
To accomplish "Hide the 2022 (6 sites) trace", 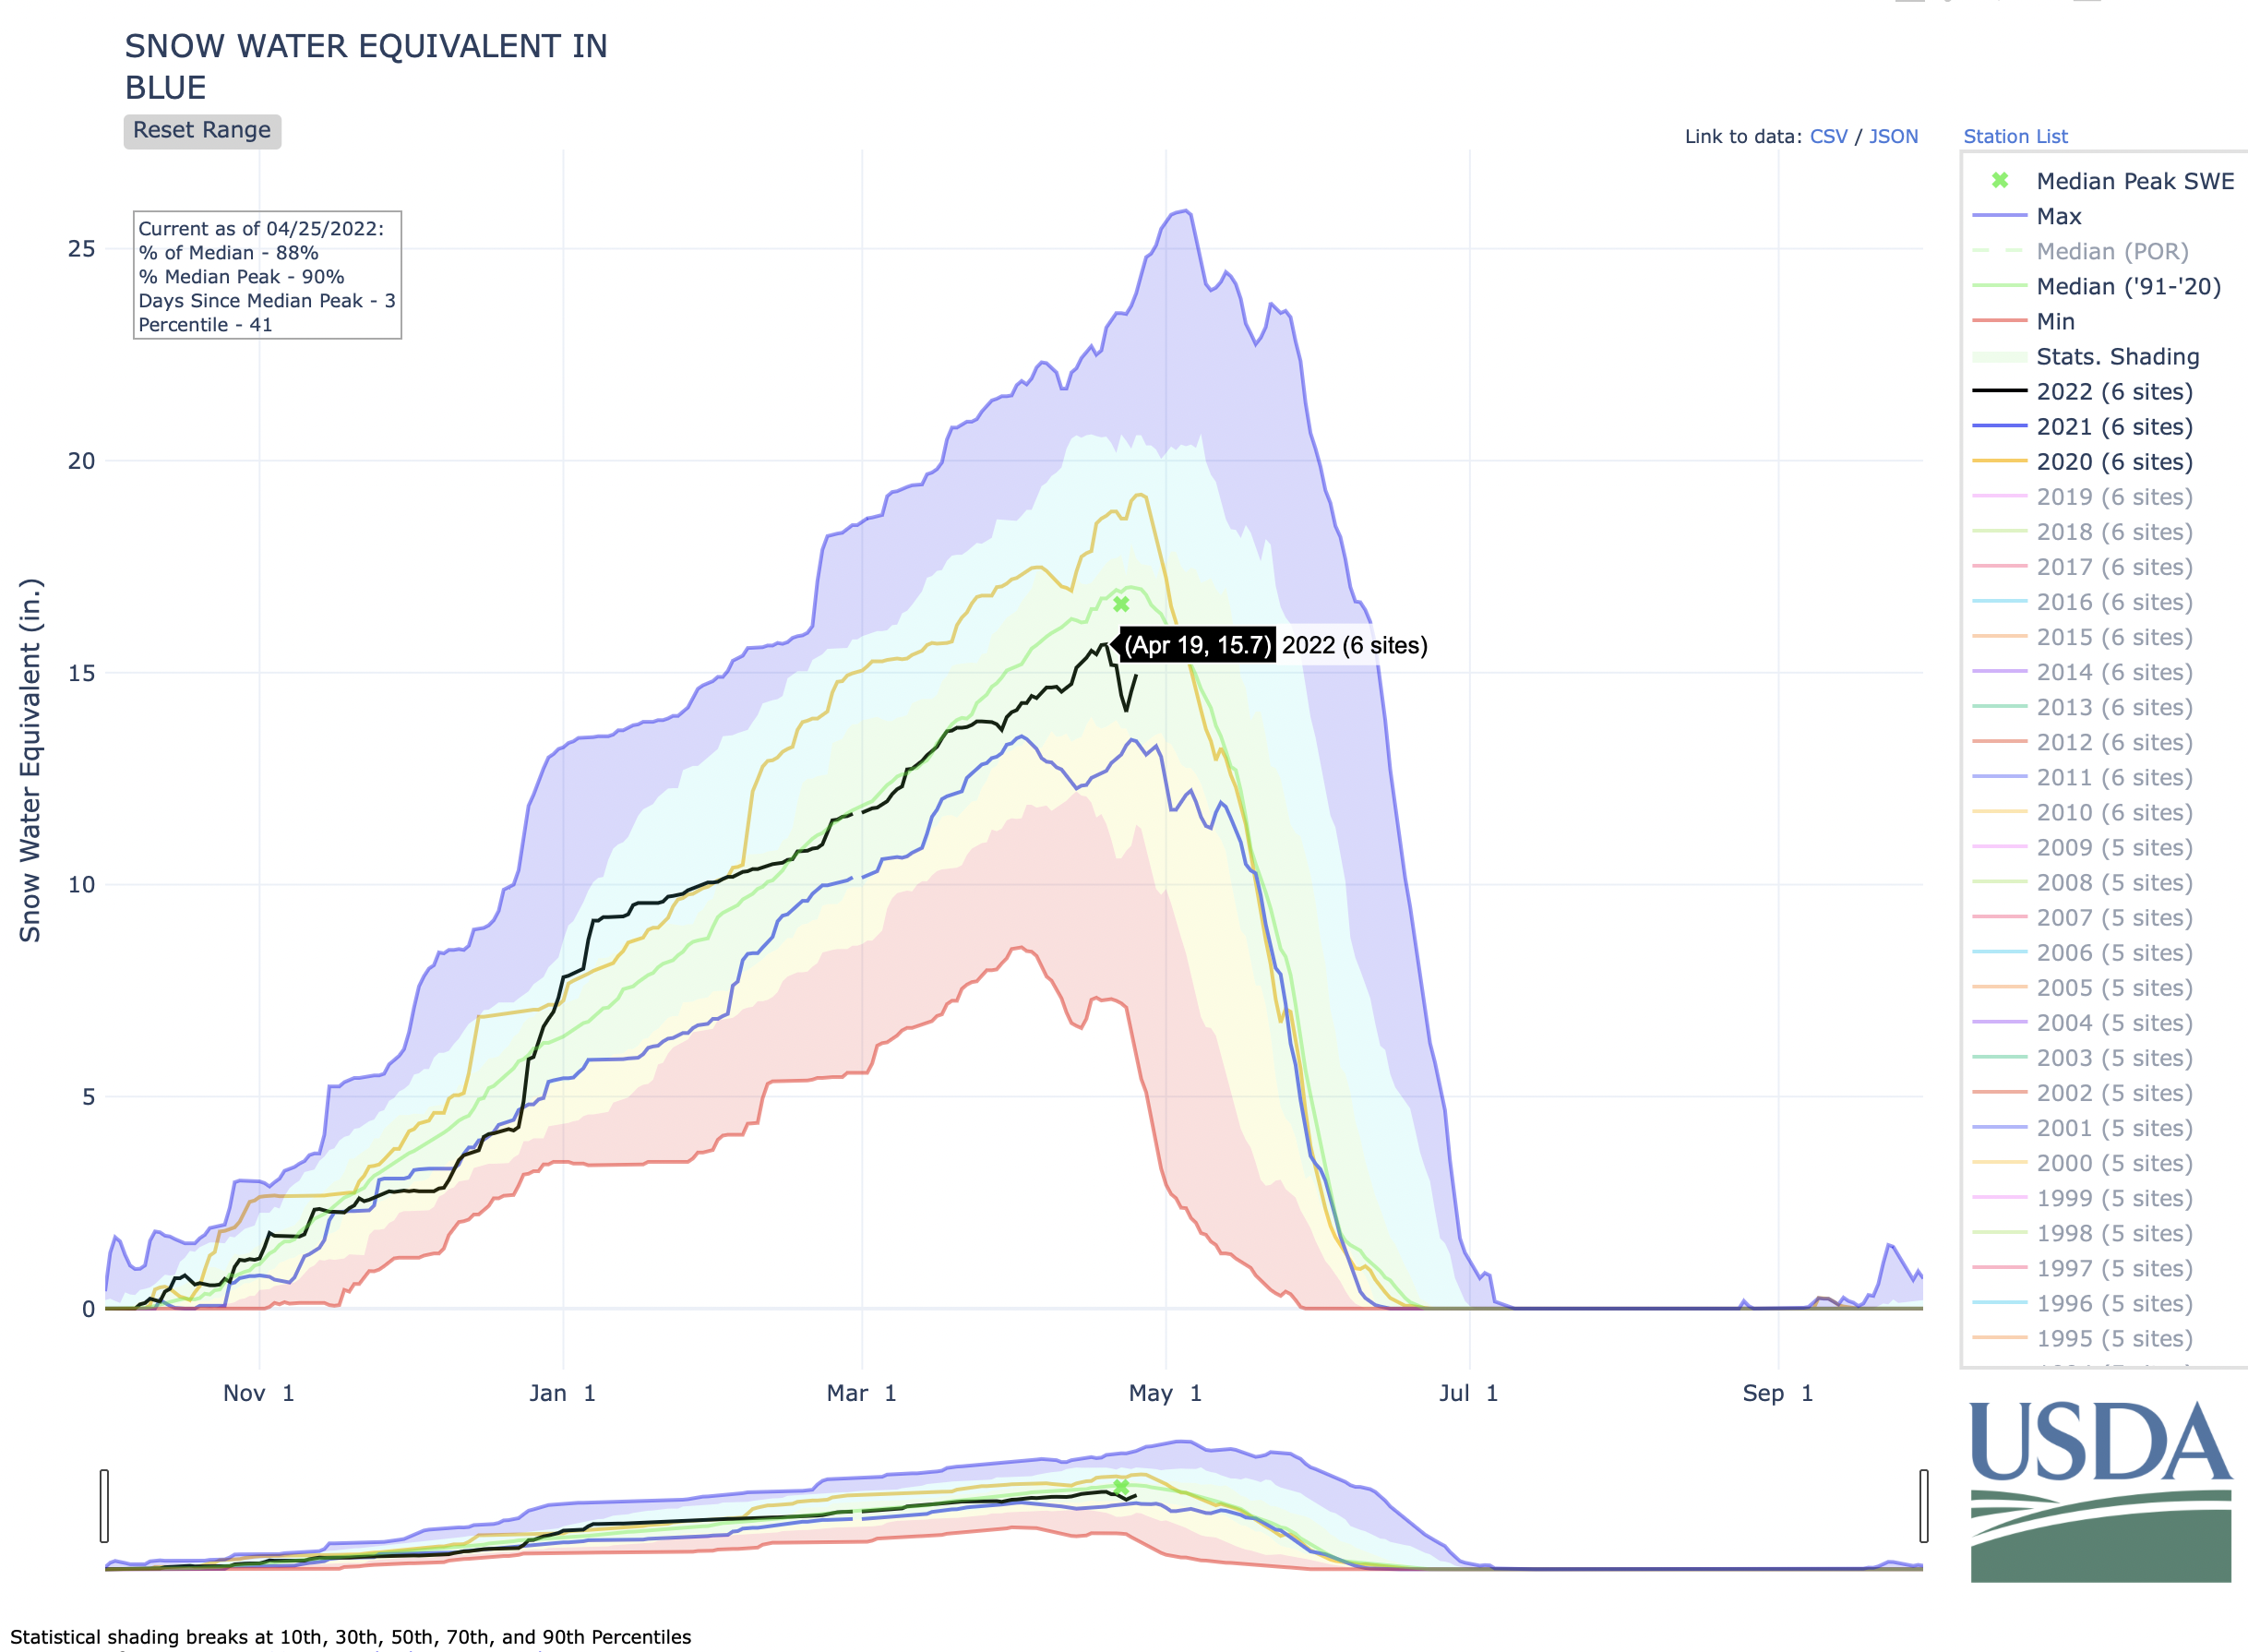I will [2114, 391].
